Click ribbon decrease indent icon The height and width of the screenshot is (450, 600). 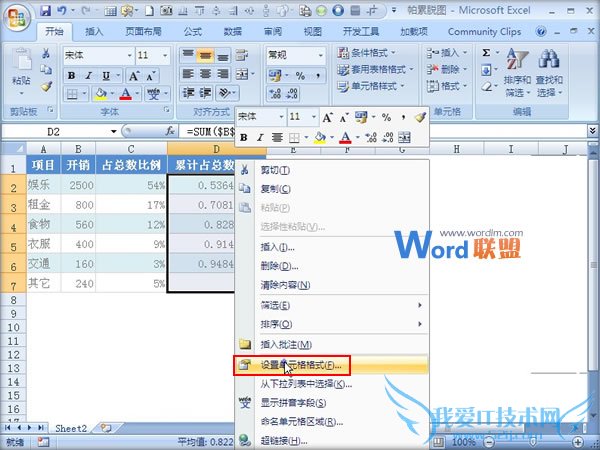[x=188, y=93]
